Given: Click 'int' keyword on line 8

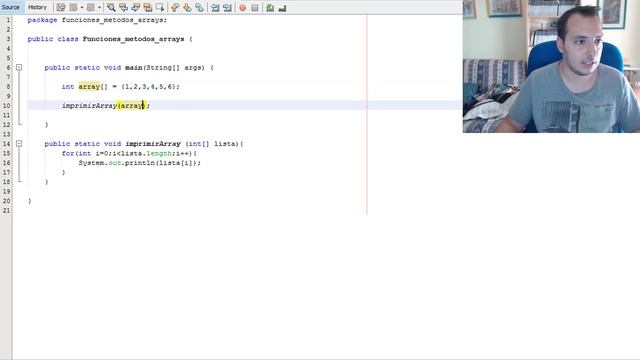Looking at the screenshot, I should (x=68, y=87).
